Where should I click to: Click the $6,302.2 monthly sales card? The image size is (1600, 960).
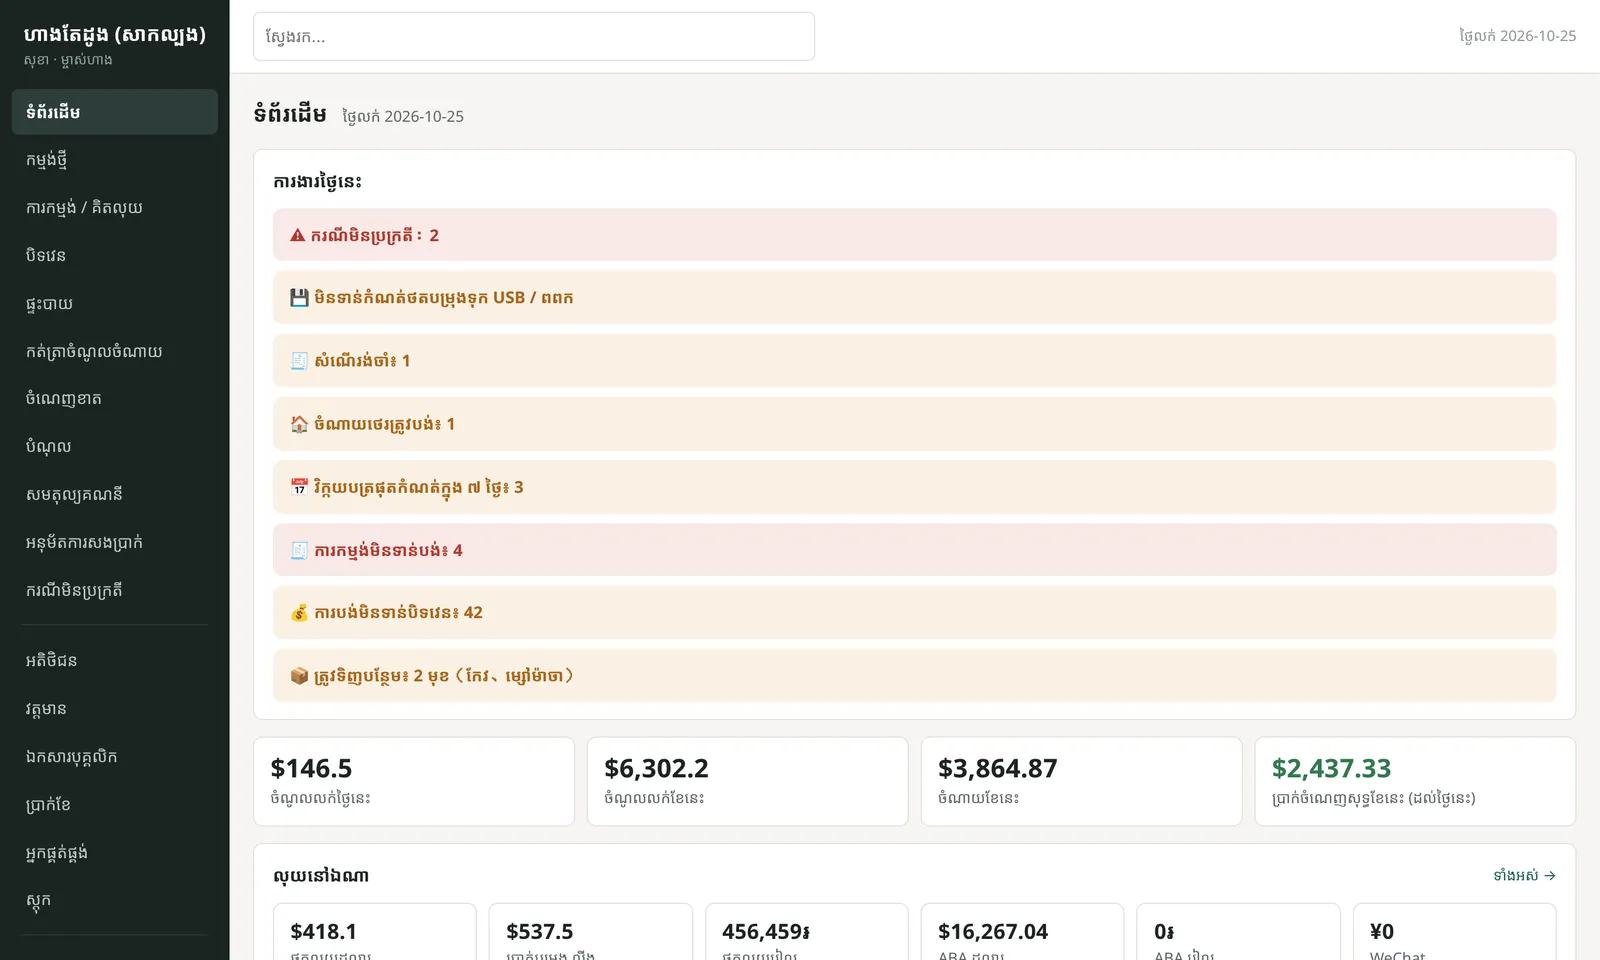pos(748,782)
